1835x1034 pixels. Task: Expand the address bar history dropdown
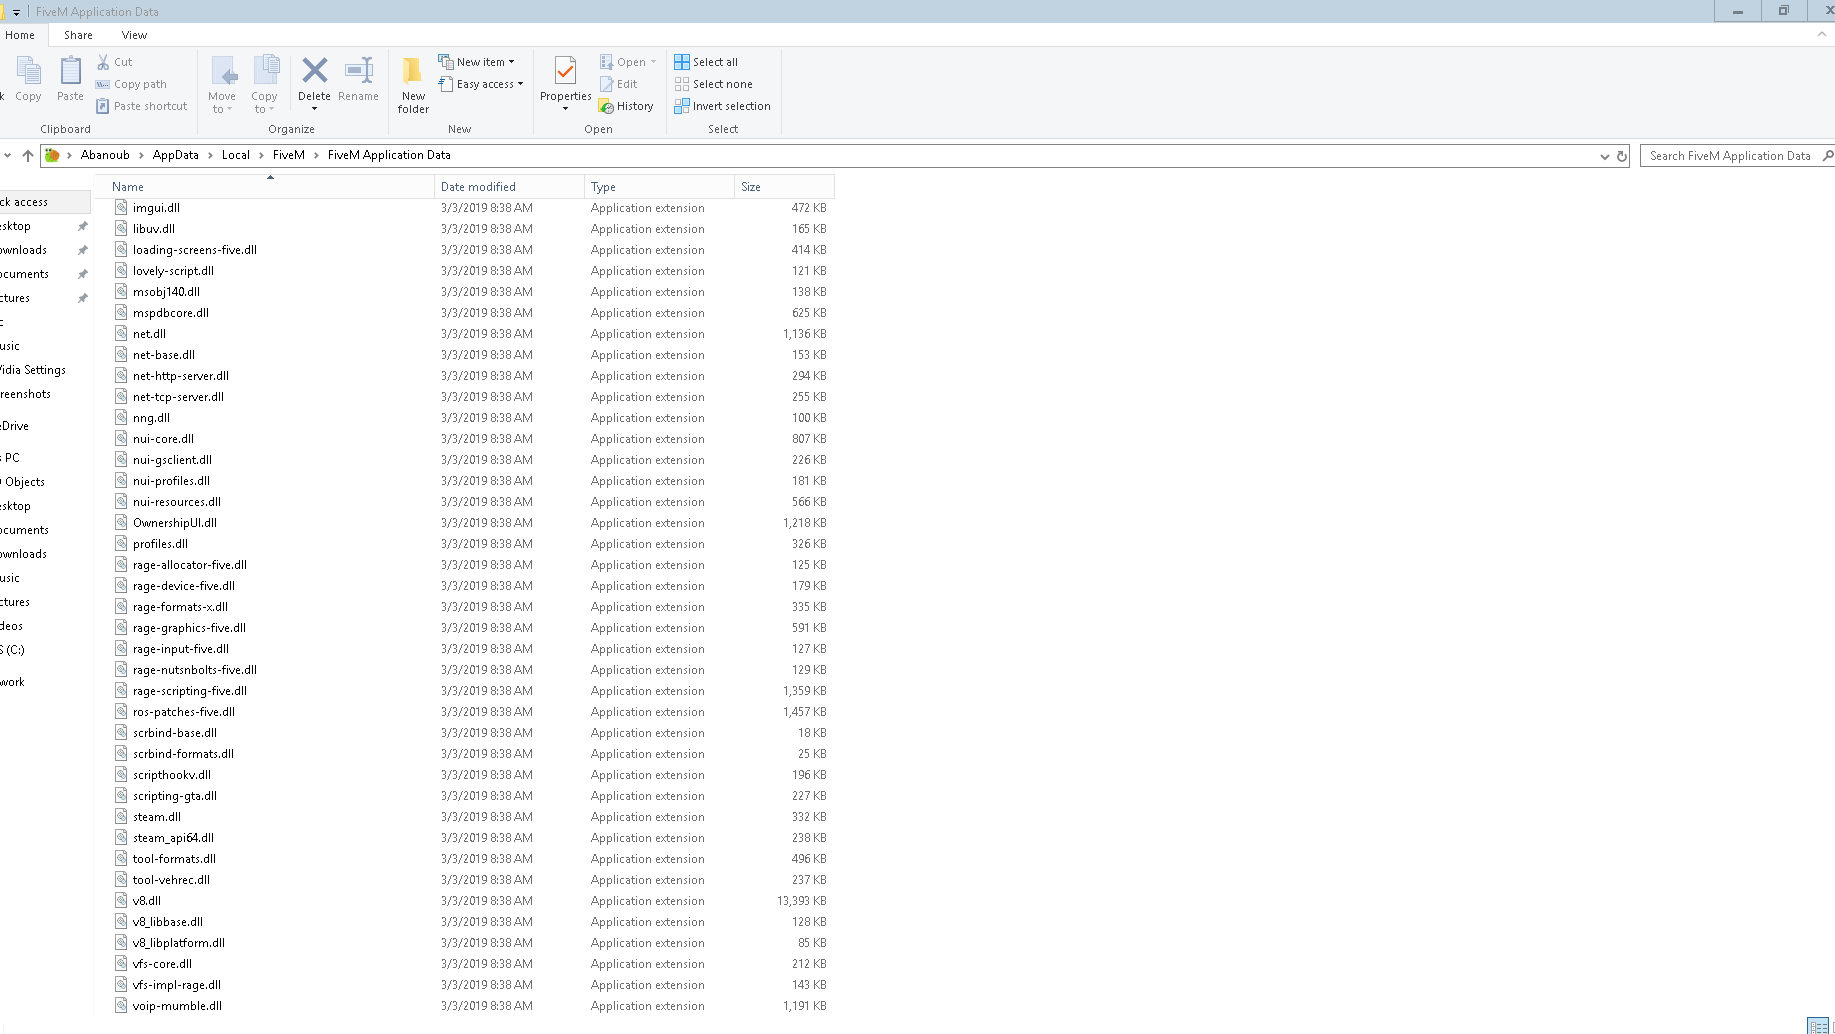pos(1605,156)
